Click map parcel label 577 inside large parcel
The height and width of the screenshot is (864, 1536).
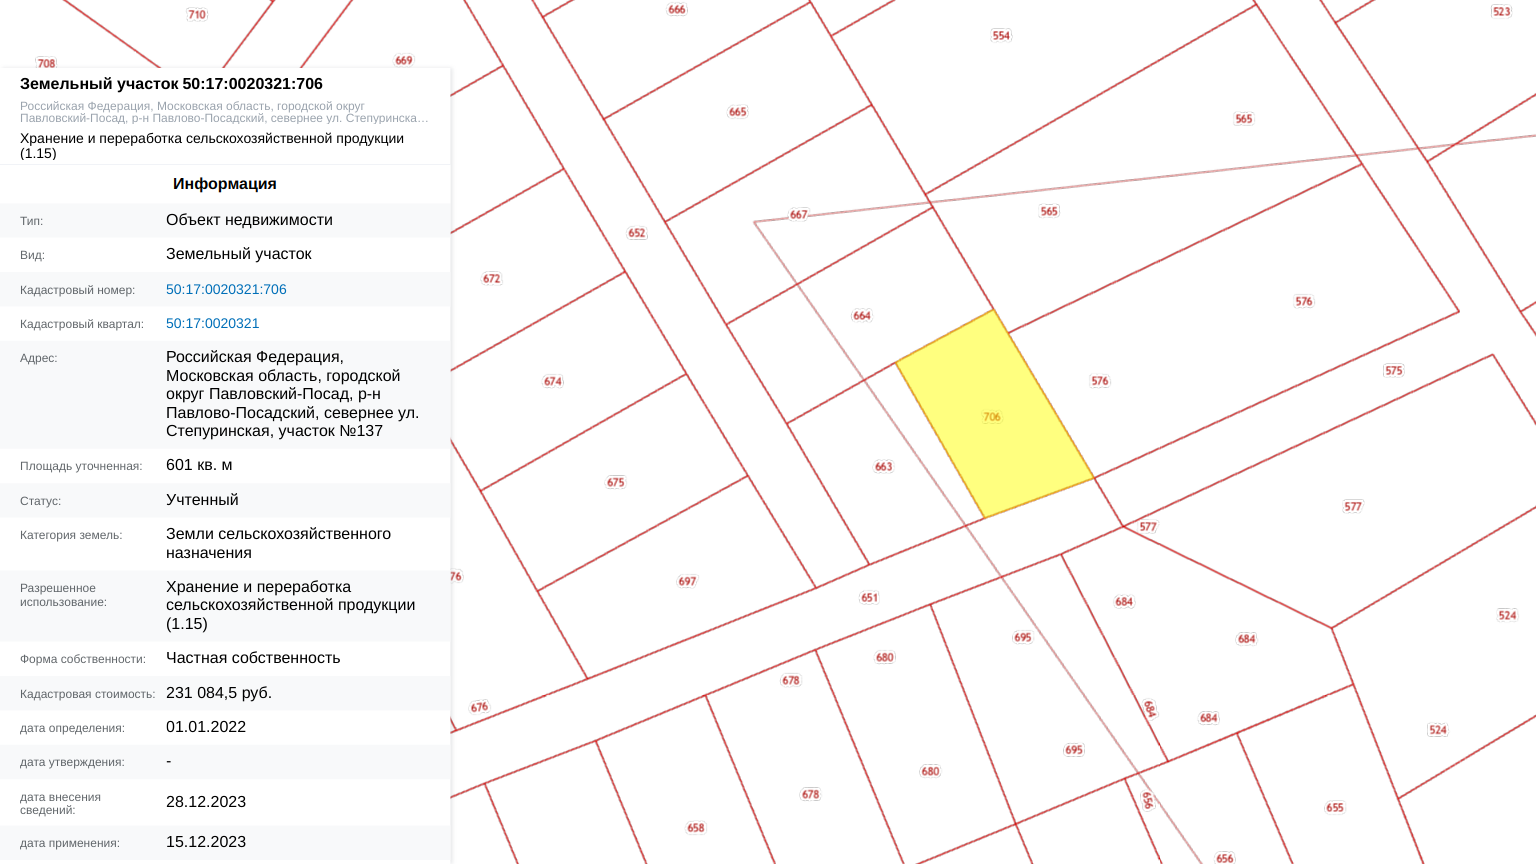[1353, 507]
